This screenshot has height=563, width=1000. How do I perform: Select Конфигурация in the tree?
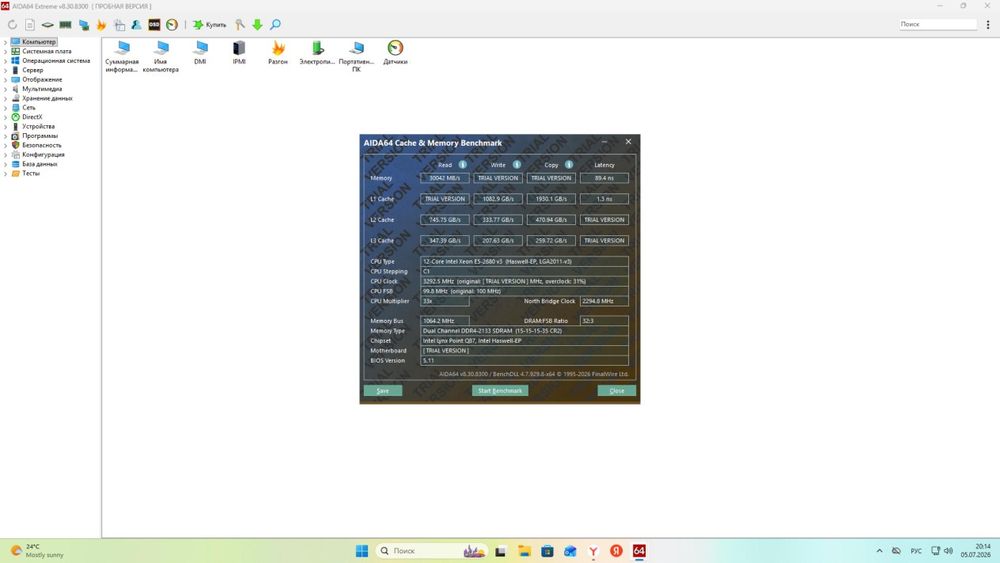pyautogui.click(x=43, y=154)
